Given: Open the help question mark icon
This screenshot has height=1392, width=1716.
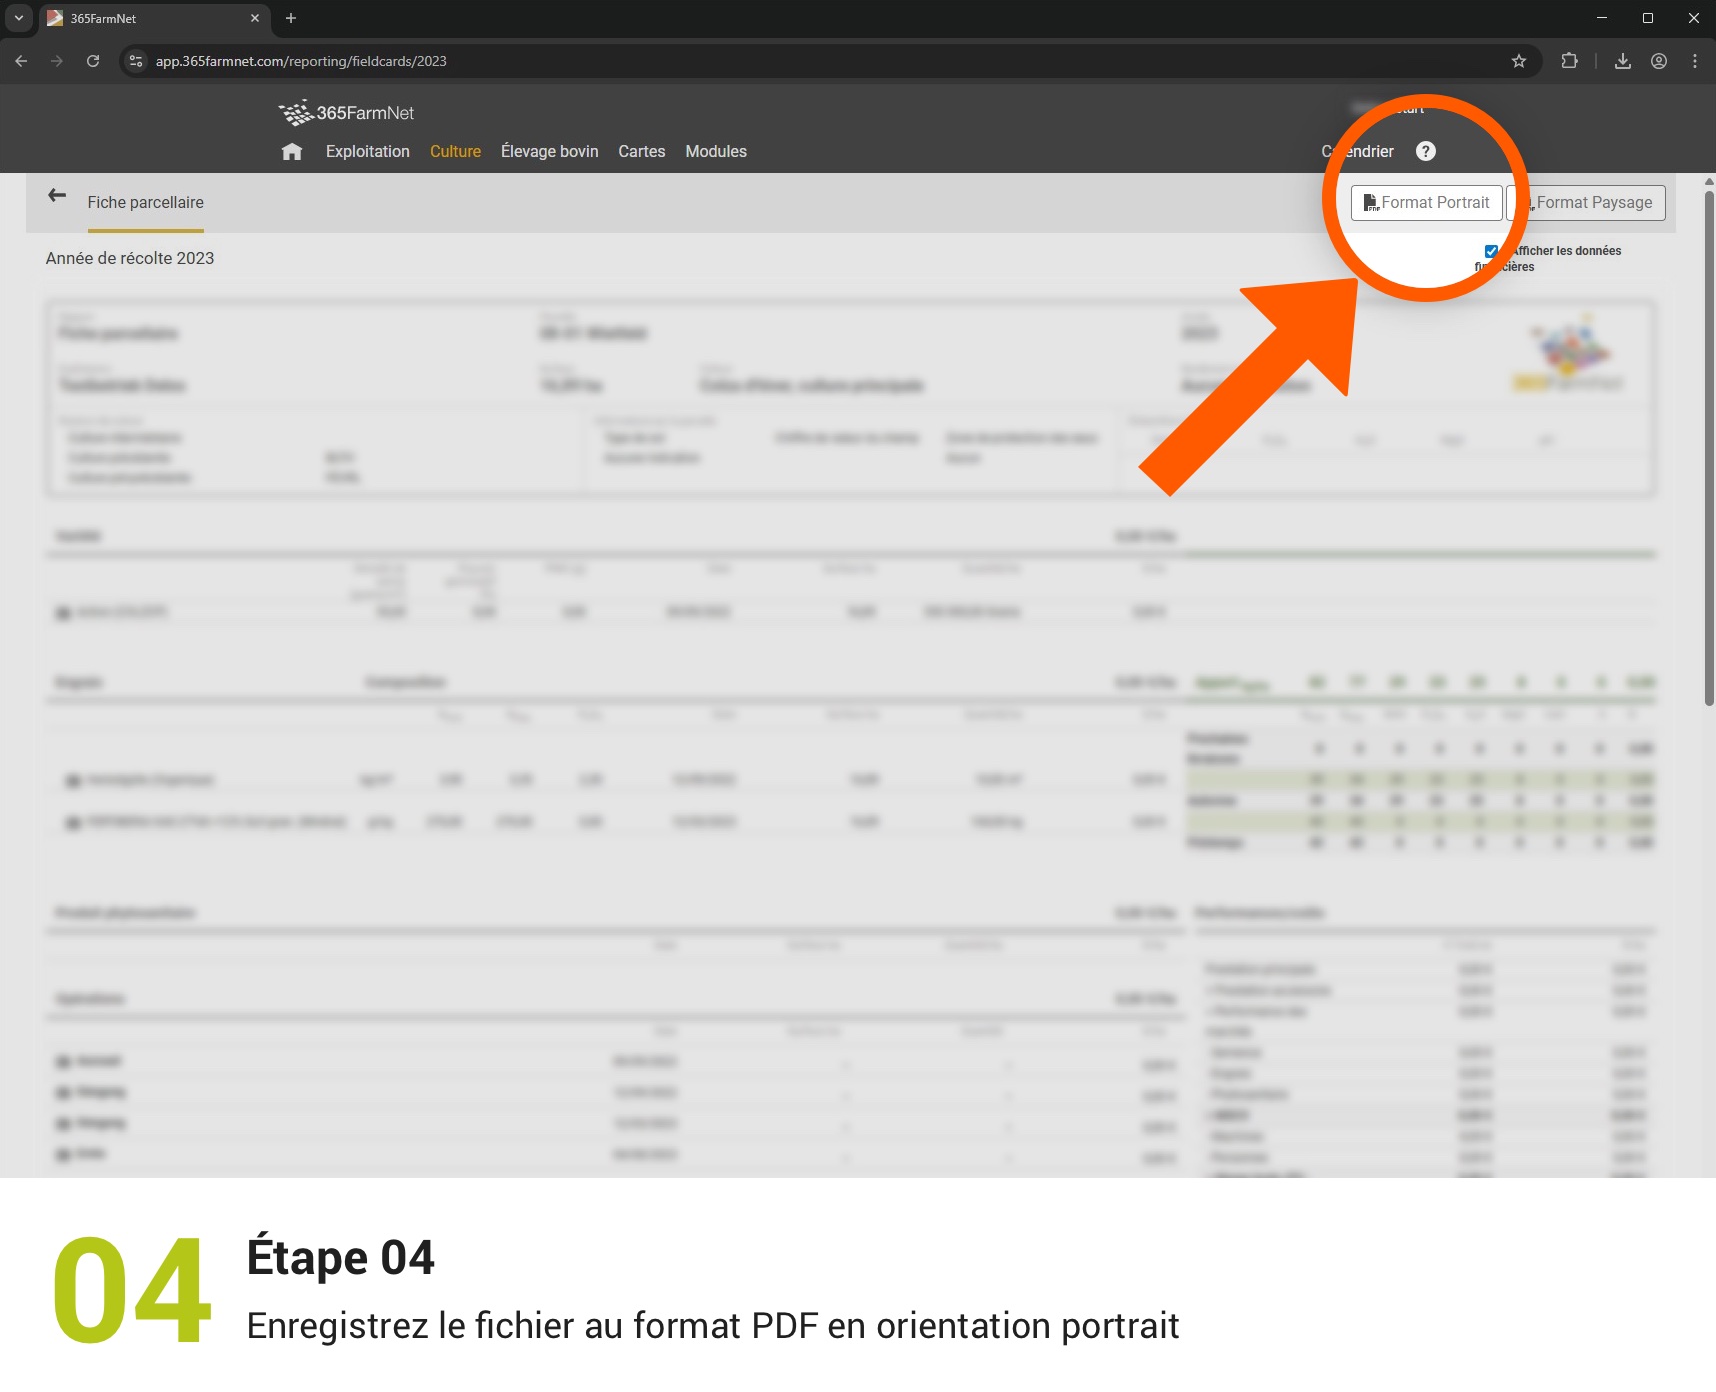Looking at the screenshot, I should point(1426,151).
